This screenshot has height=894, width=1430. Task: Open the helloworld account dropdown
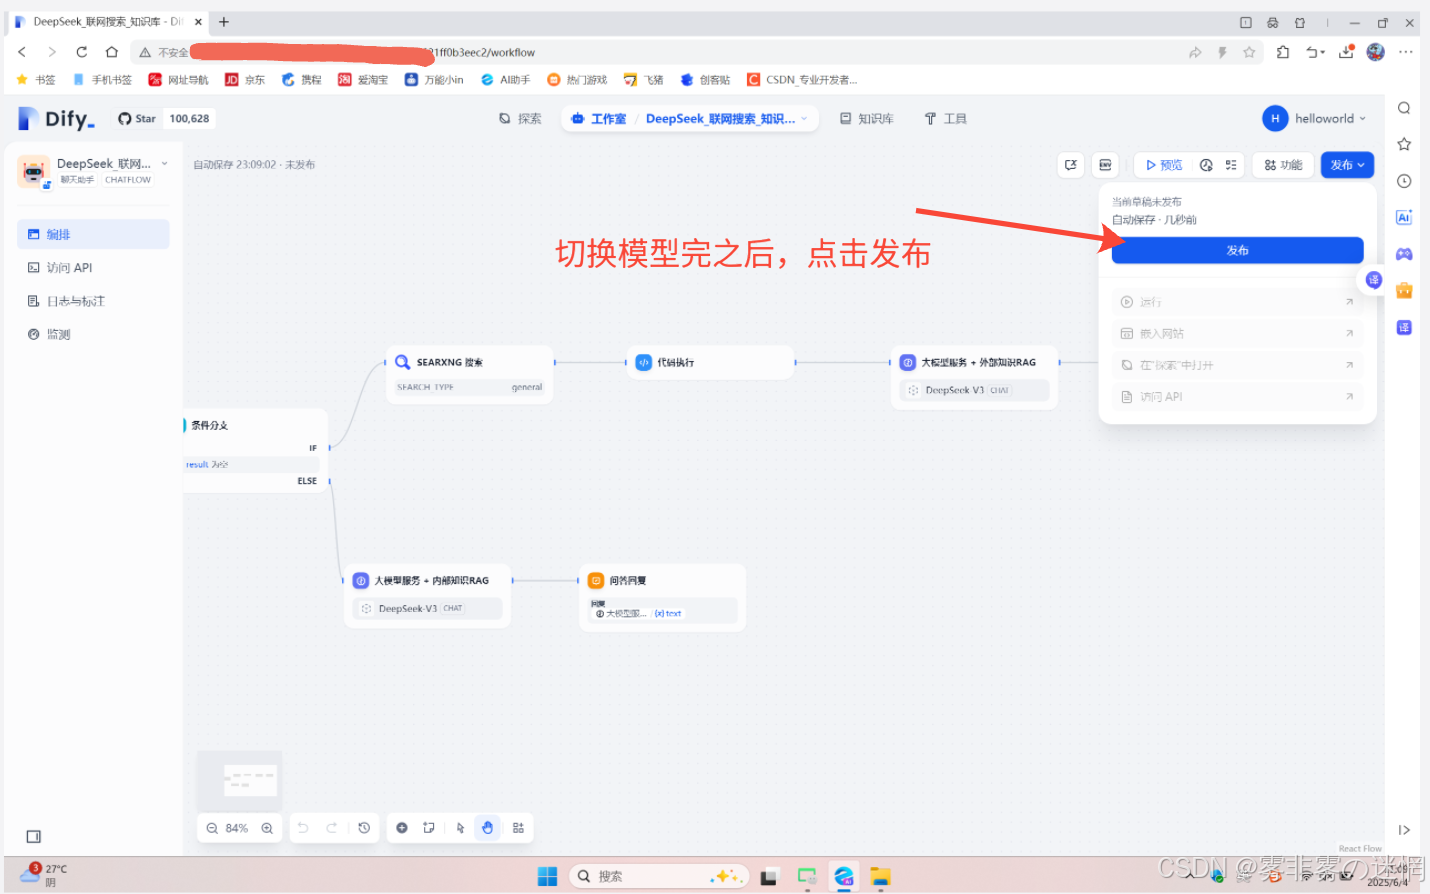(x=1314, y=118)
